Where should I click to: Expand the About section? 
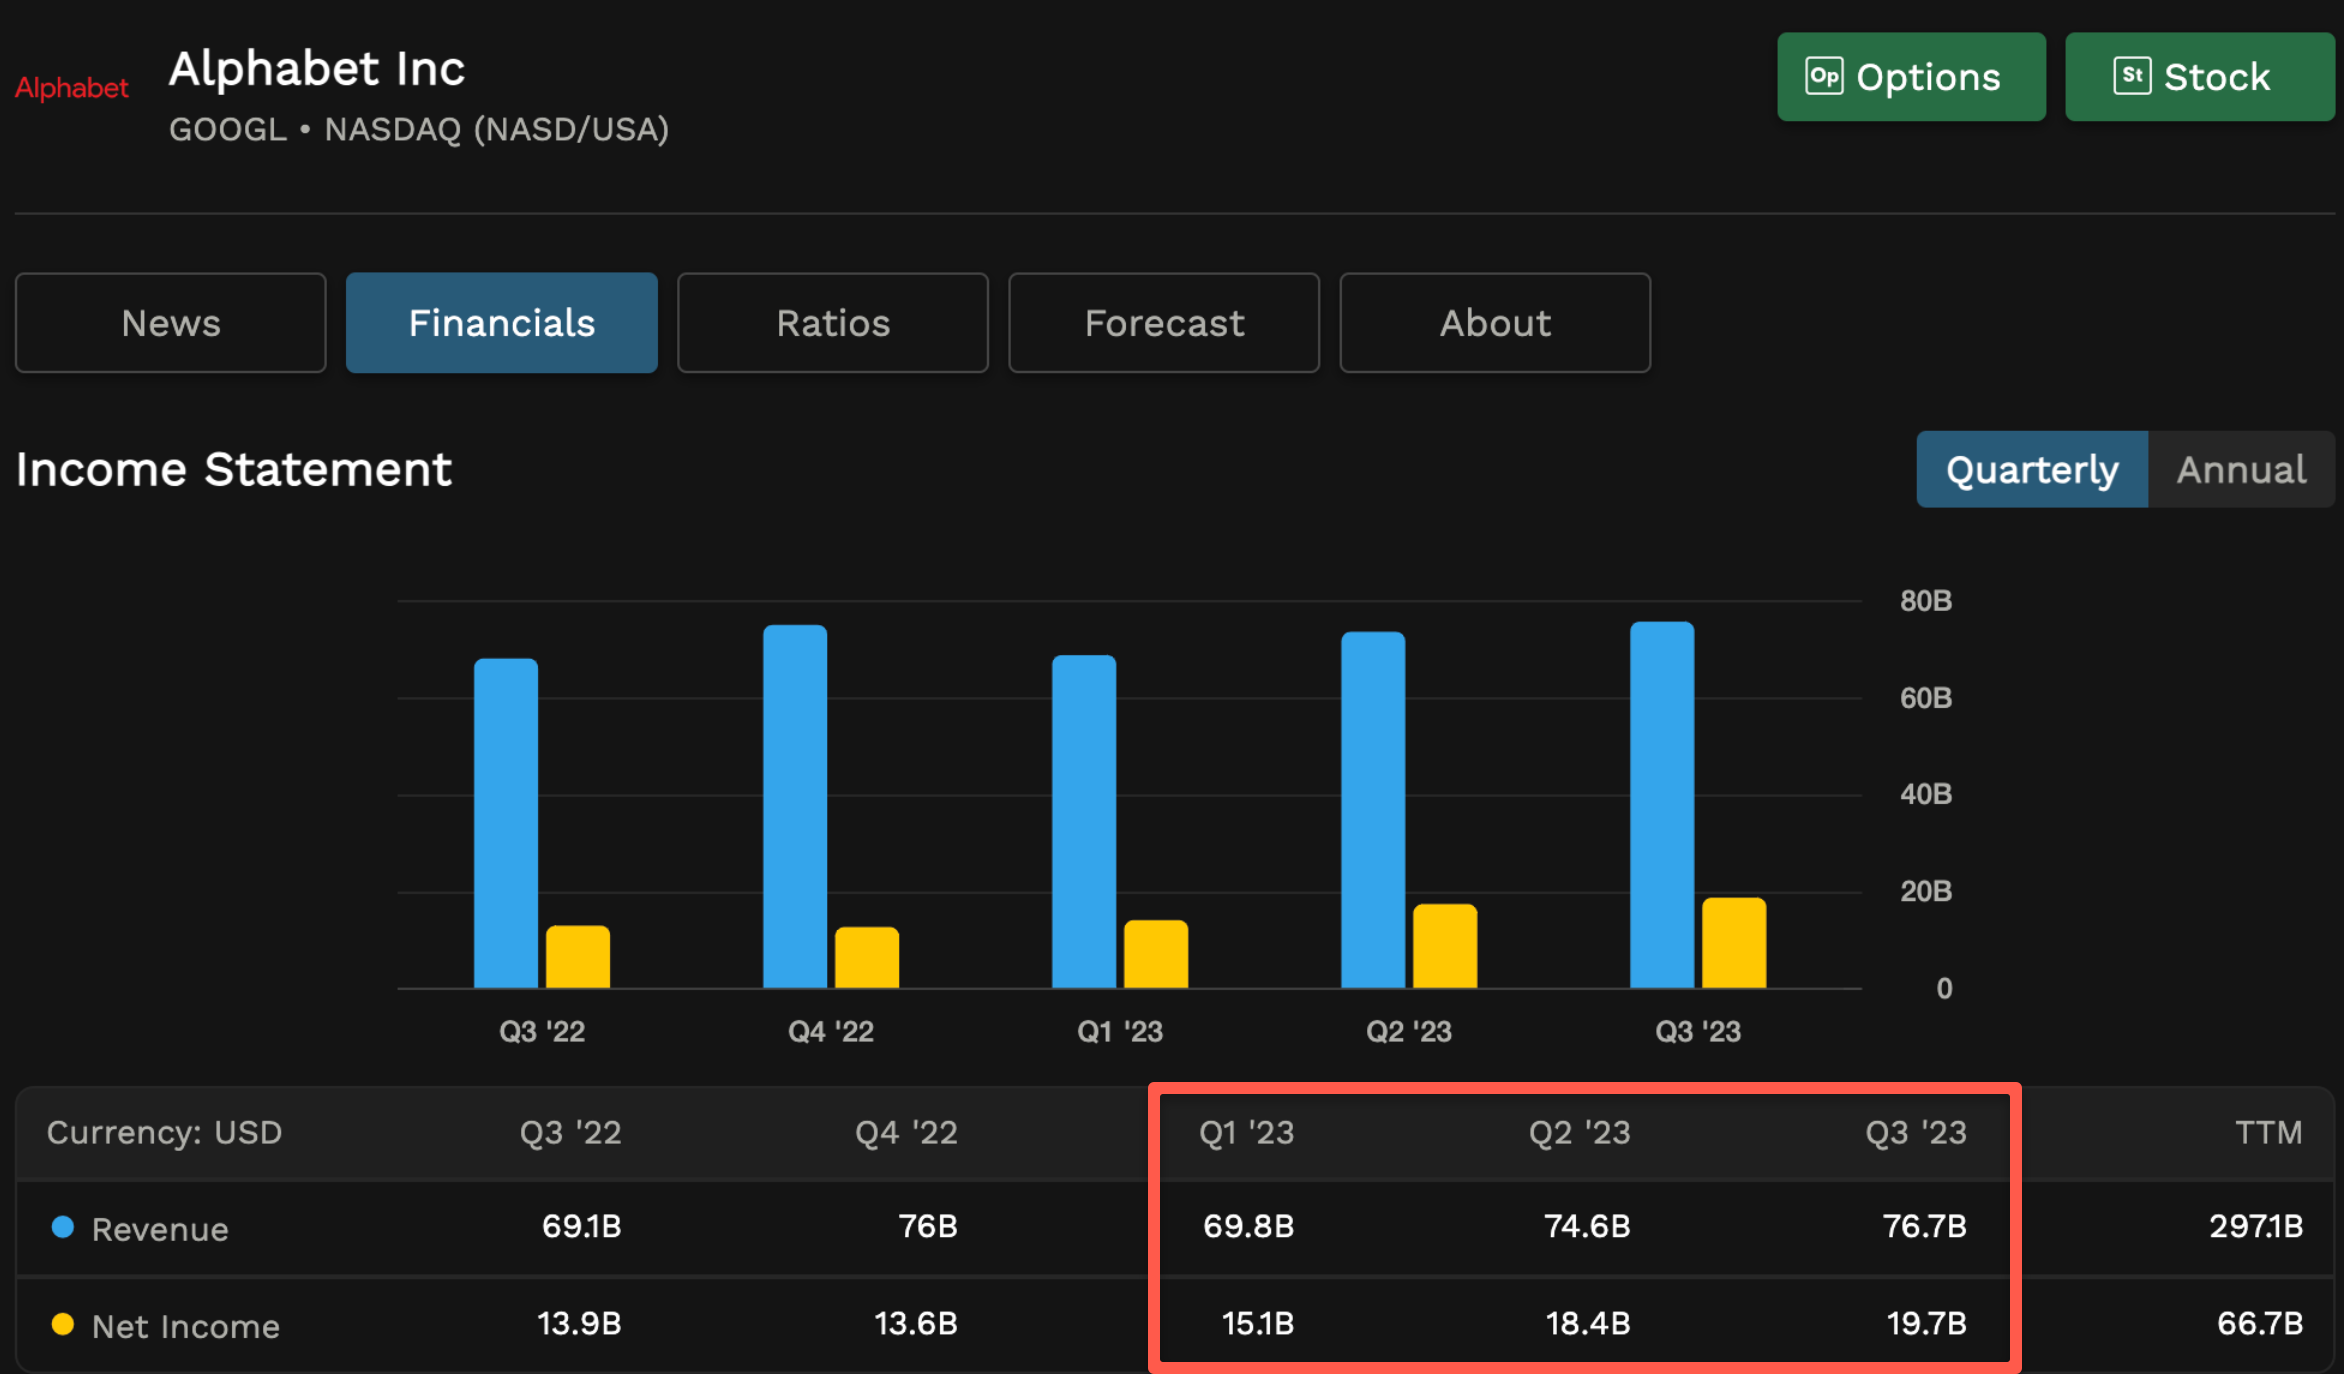1495,322
